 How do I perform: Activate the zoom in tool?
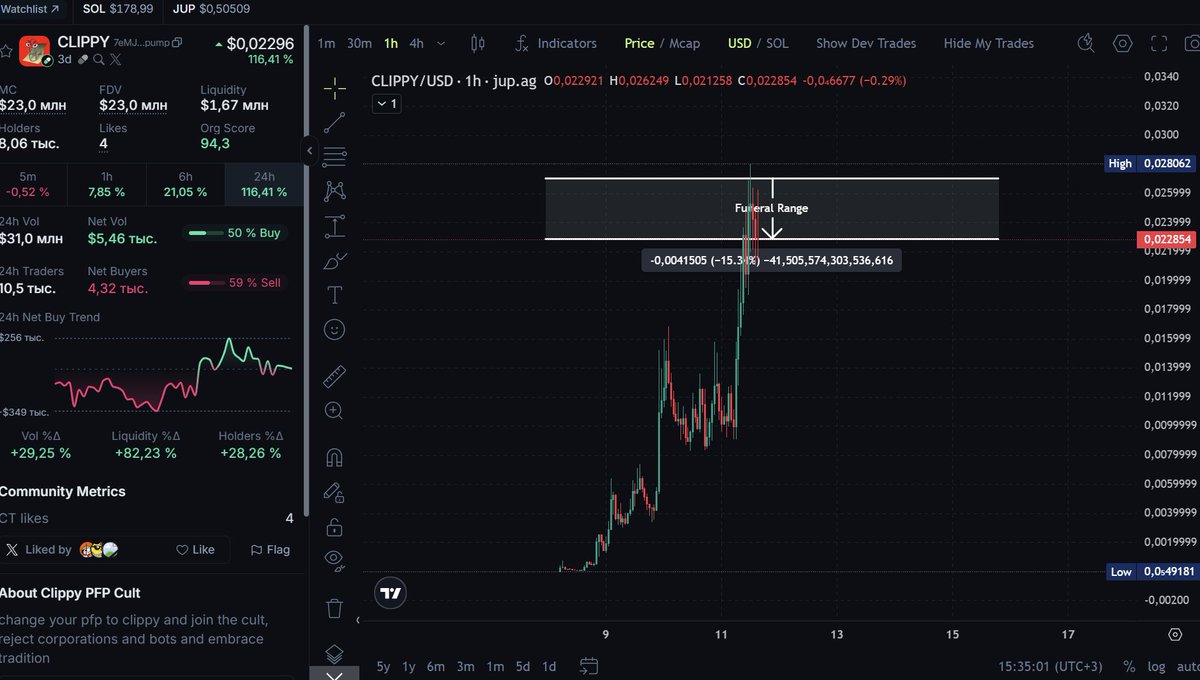pyautogui.click(x=335, y=410)
